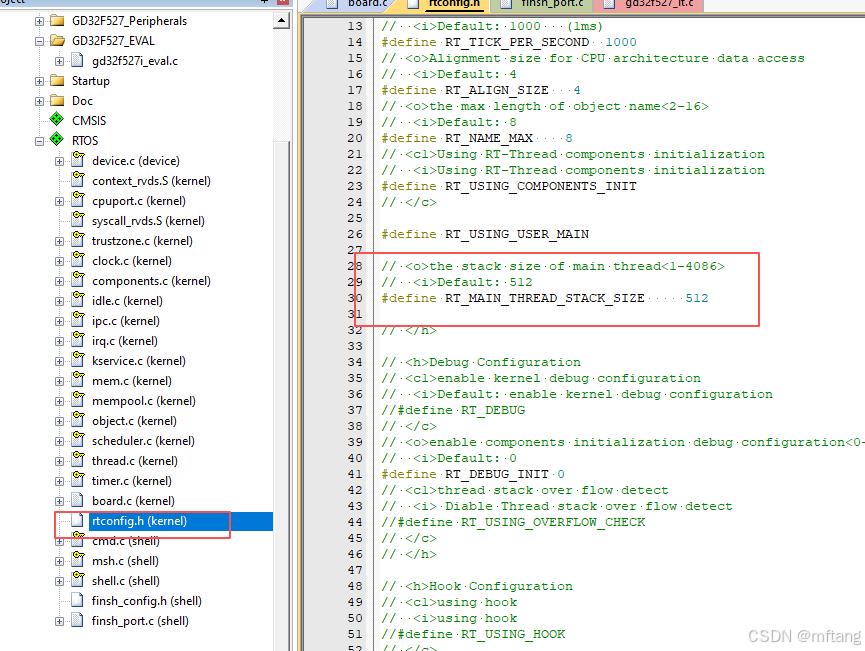The width and height of the screenshot is (865, 651).
Task: Collapse the GD32F527_EVAL folder
Action: pos(39,41)
